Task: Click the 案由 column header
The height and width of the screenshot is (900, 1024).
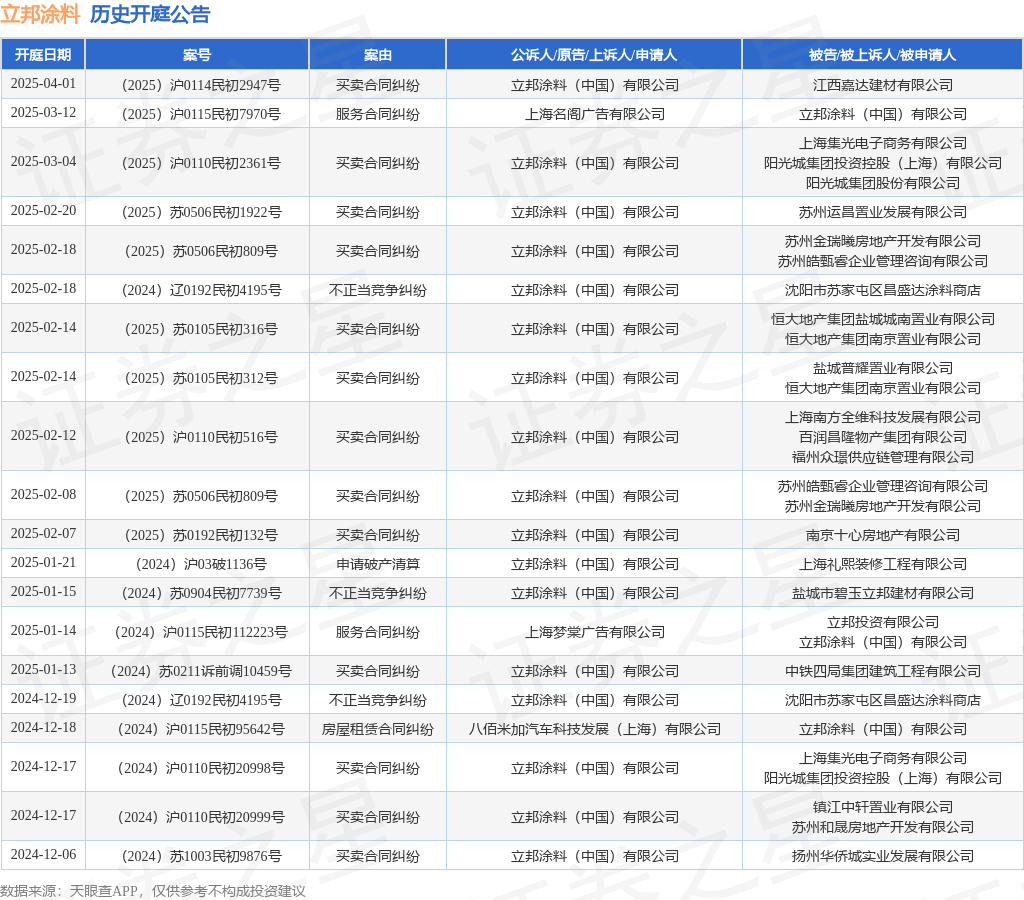Action: 377,55
